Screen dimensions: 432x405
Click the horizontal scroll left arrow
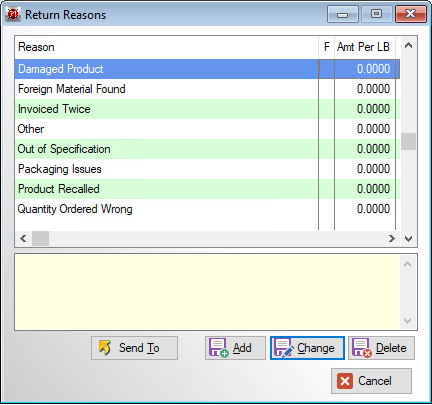click(23, 238)
